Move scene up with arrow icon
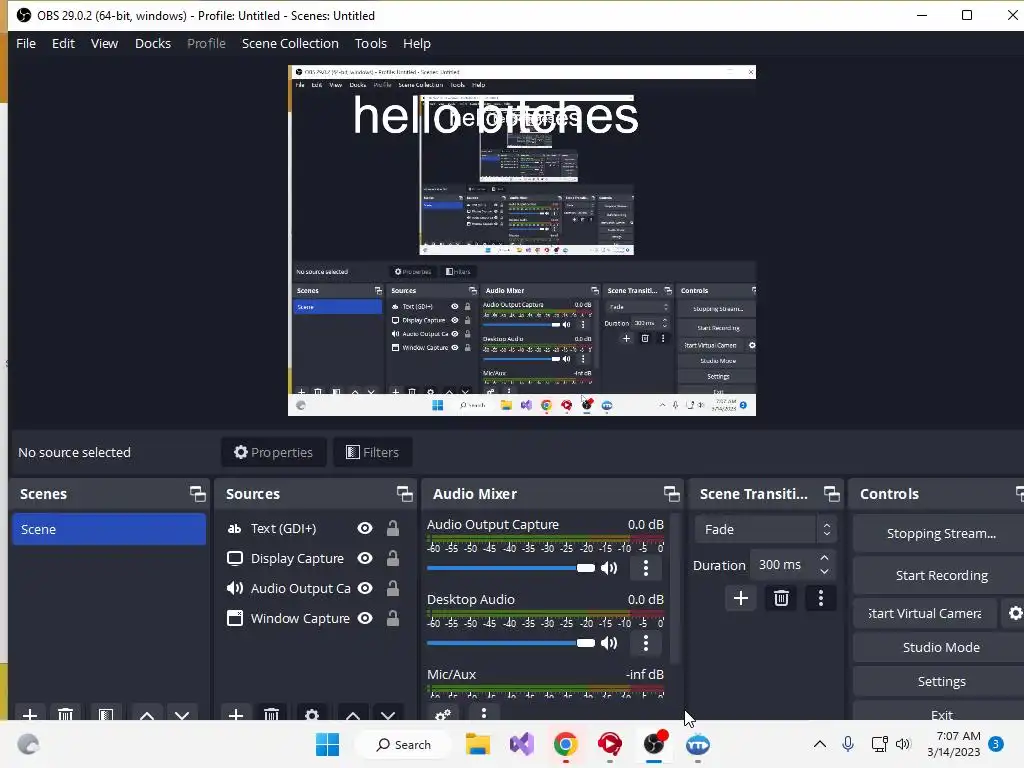1024x768 pixels. (x=147, y=714)
